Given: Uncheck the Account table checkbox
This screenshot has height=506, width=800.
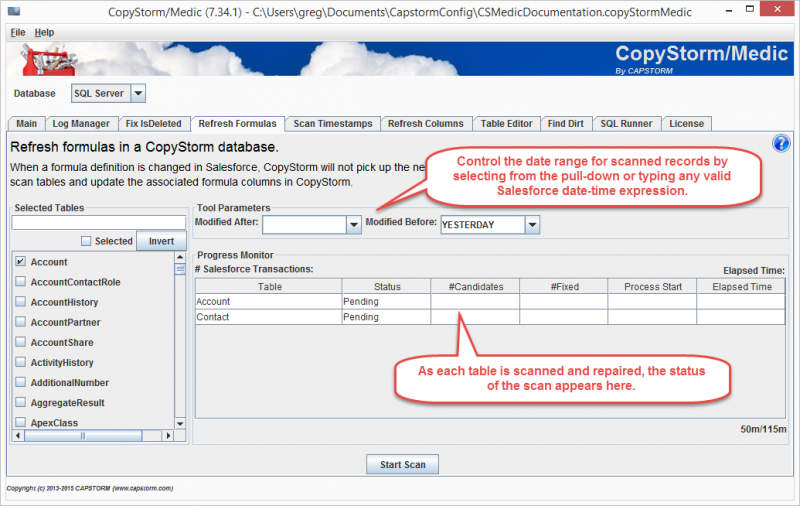Looking at the screenshot, I should click(20, 261).
